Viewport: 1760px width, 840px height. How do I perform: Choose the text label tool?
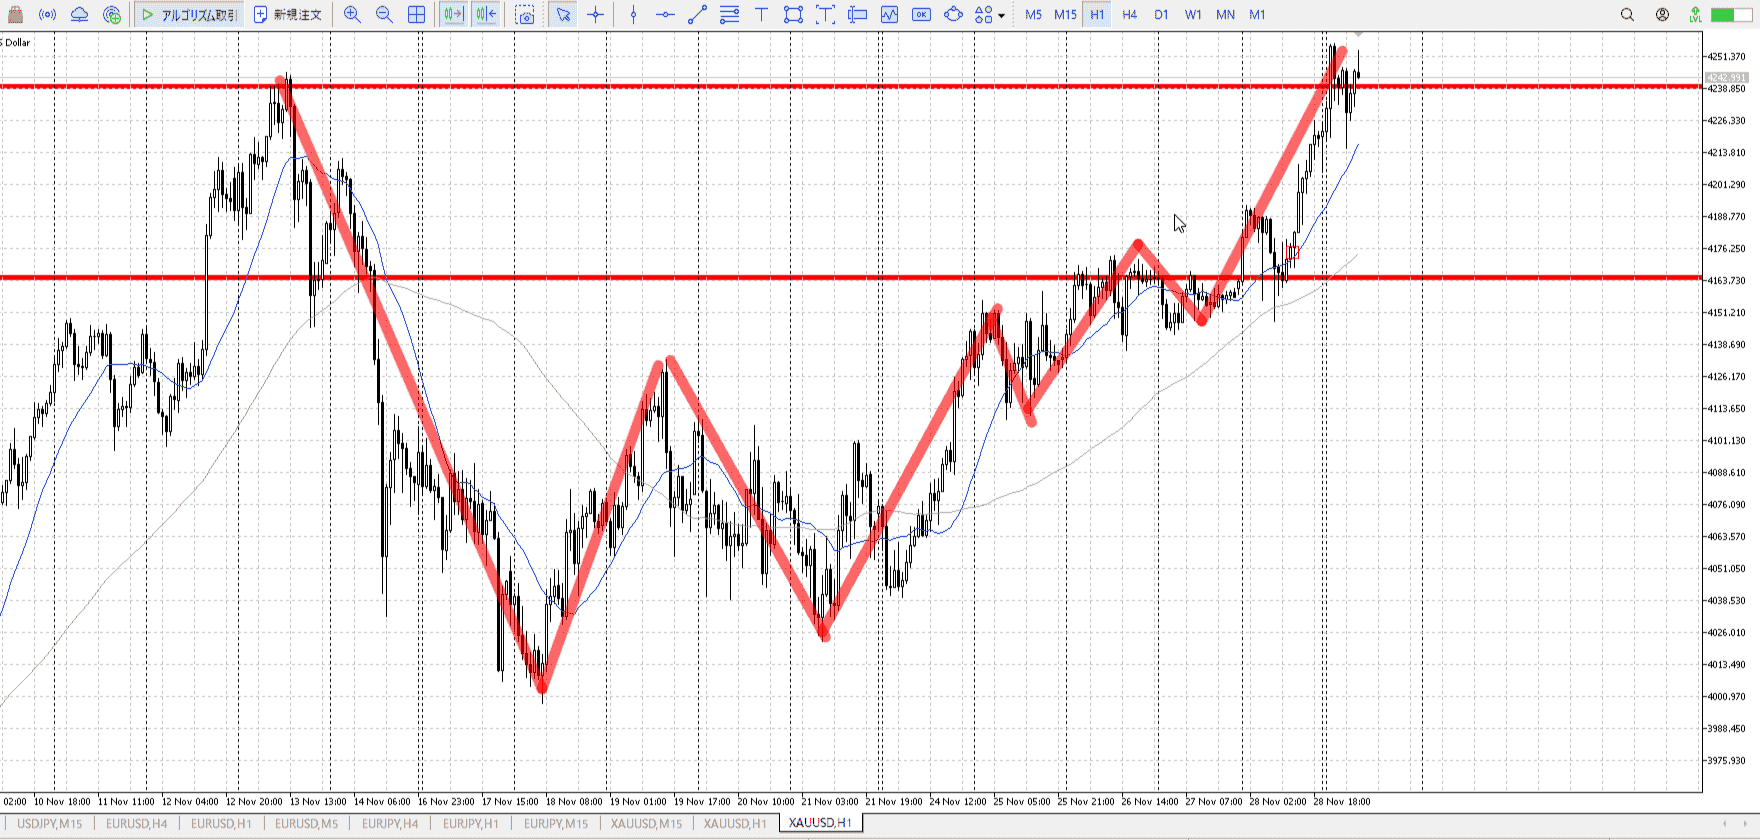[761, 15]
